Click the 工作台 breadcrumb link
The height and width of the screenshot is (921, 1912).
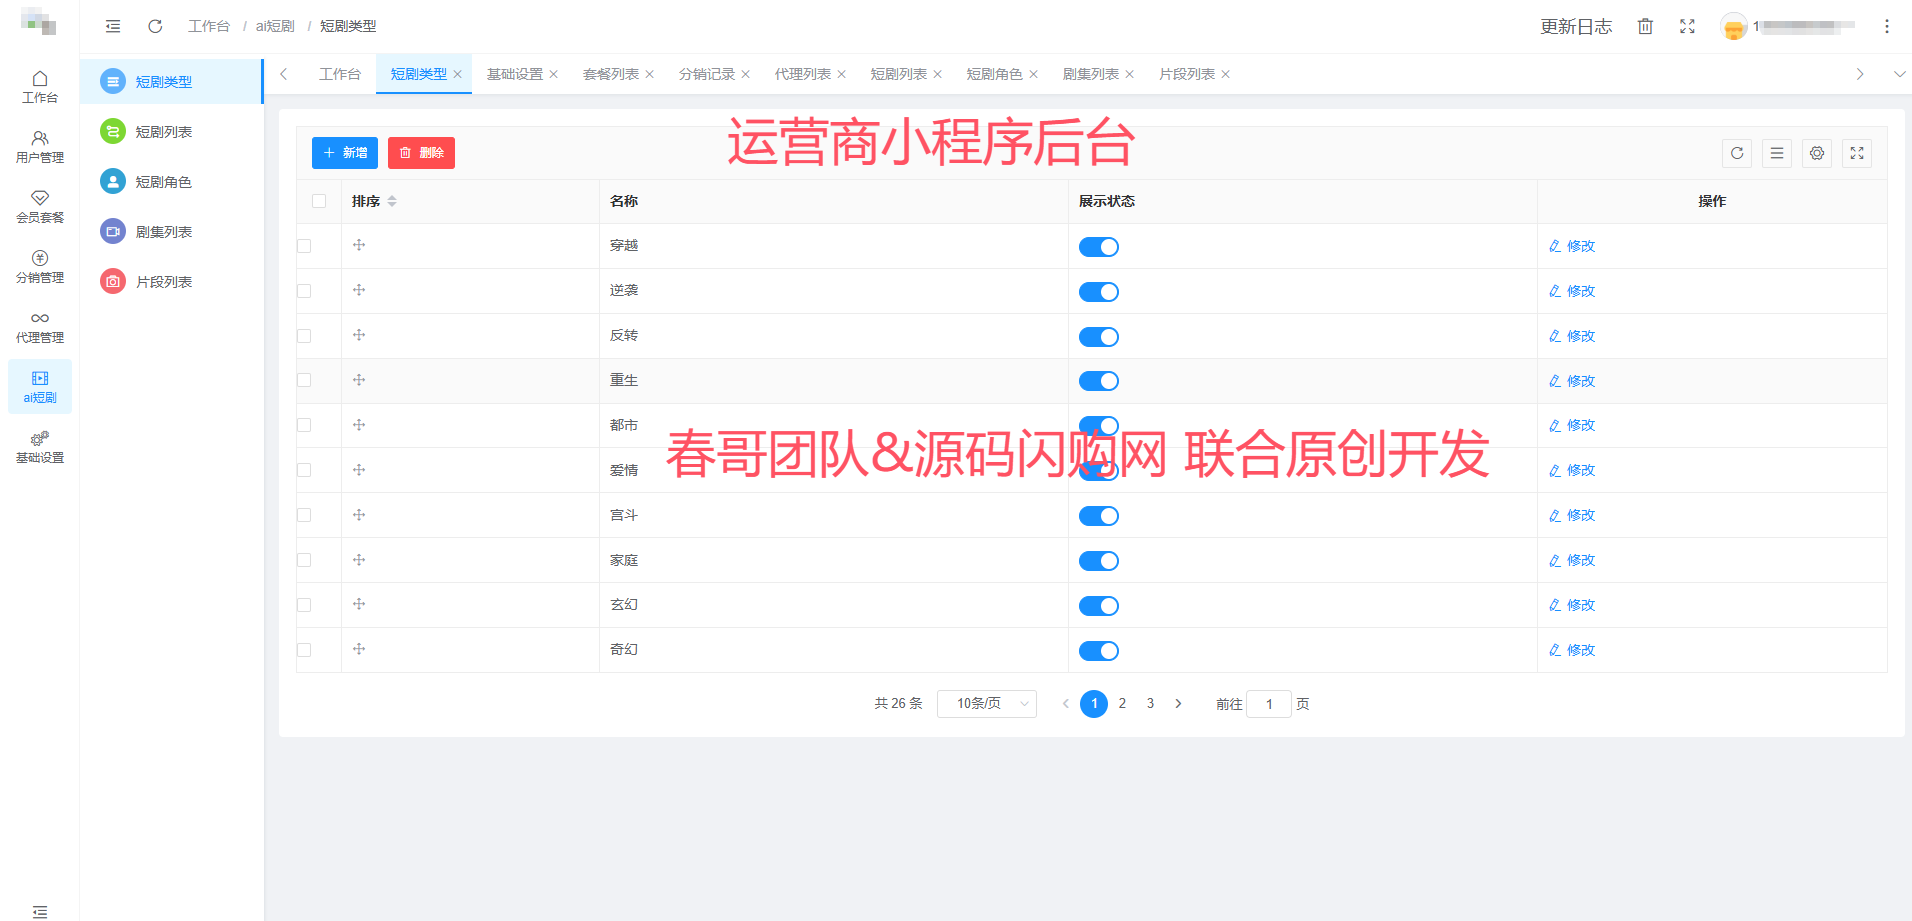point(209,26)
